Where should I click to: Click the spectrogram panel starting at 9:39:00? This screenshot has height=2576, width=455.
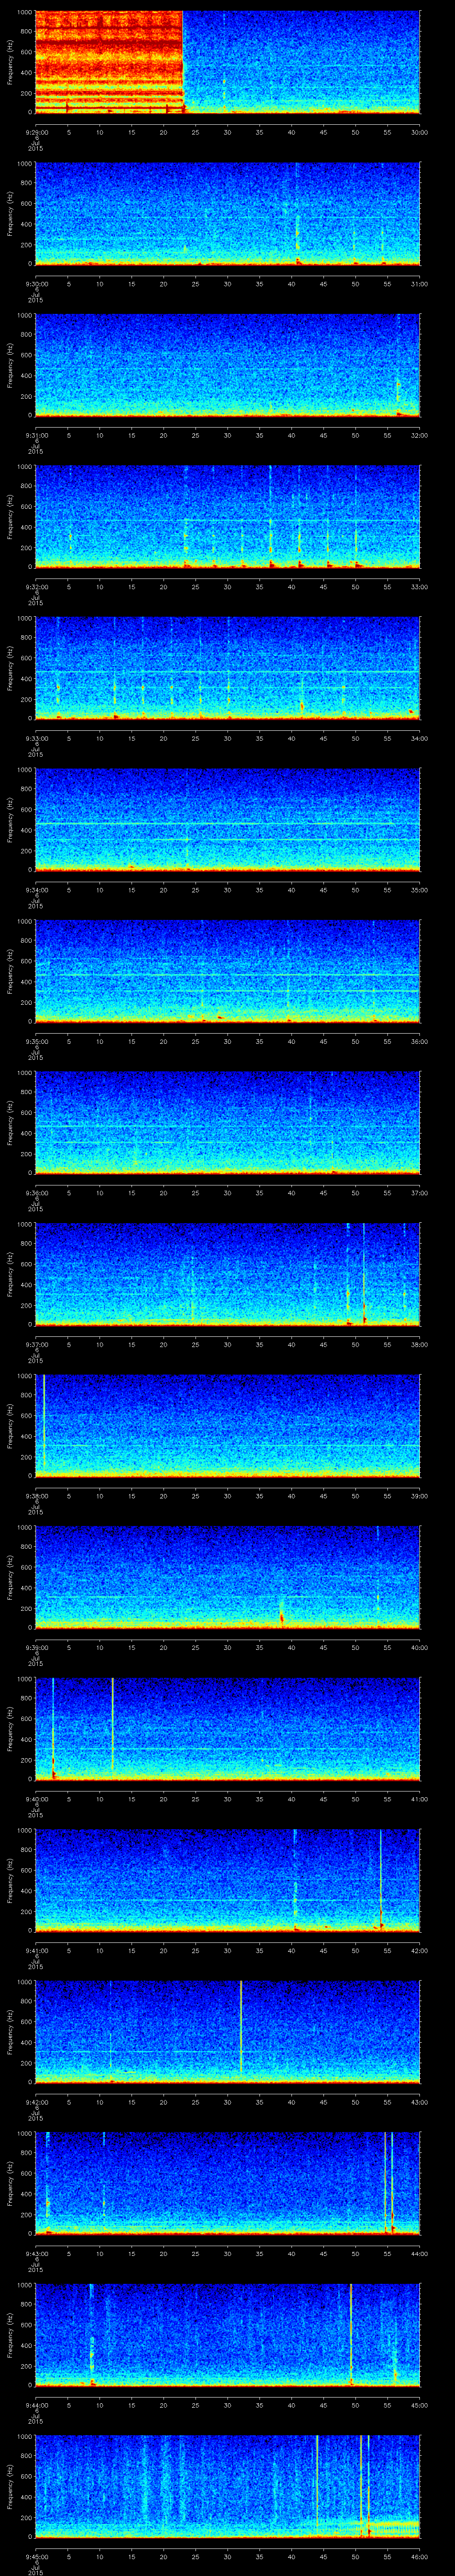(x=227, y=1577)
